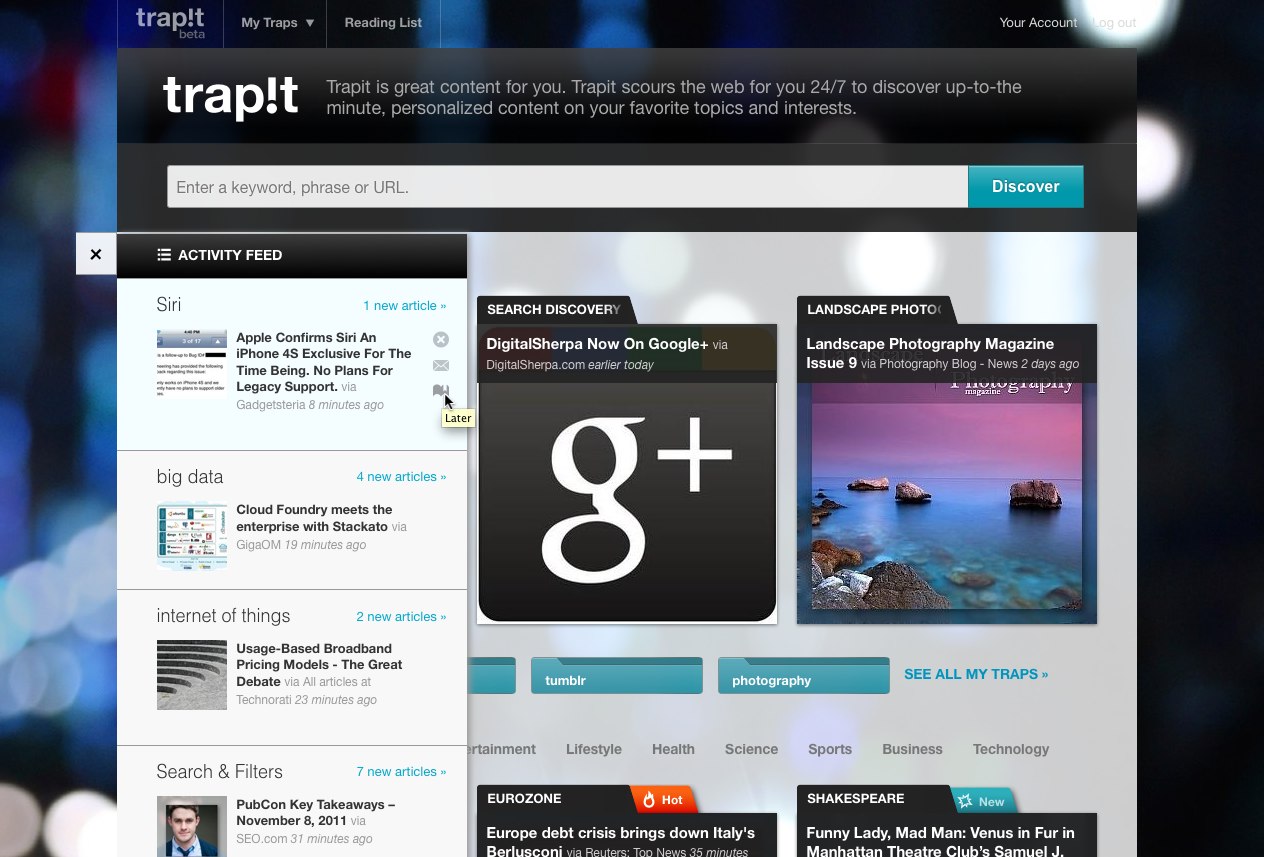Email the Siri article via envelope icon
The image size is (1264, 857).
tap(441, 365)
